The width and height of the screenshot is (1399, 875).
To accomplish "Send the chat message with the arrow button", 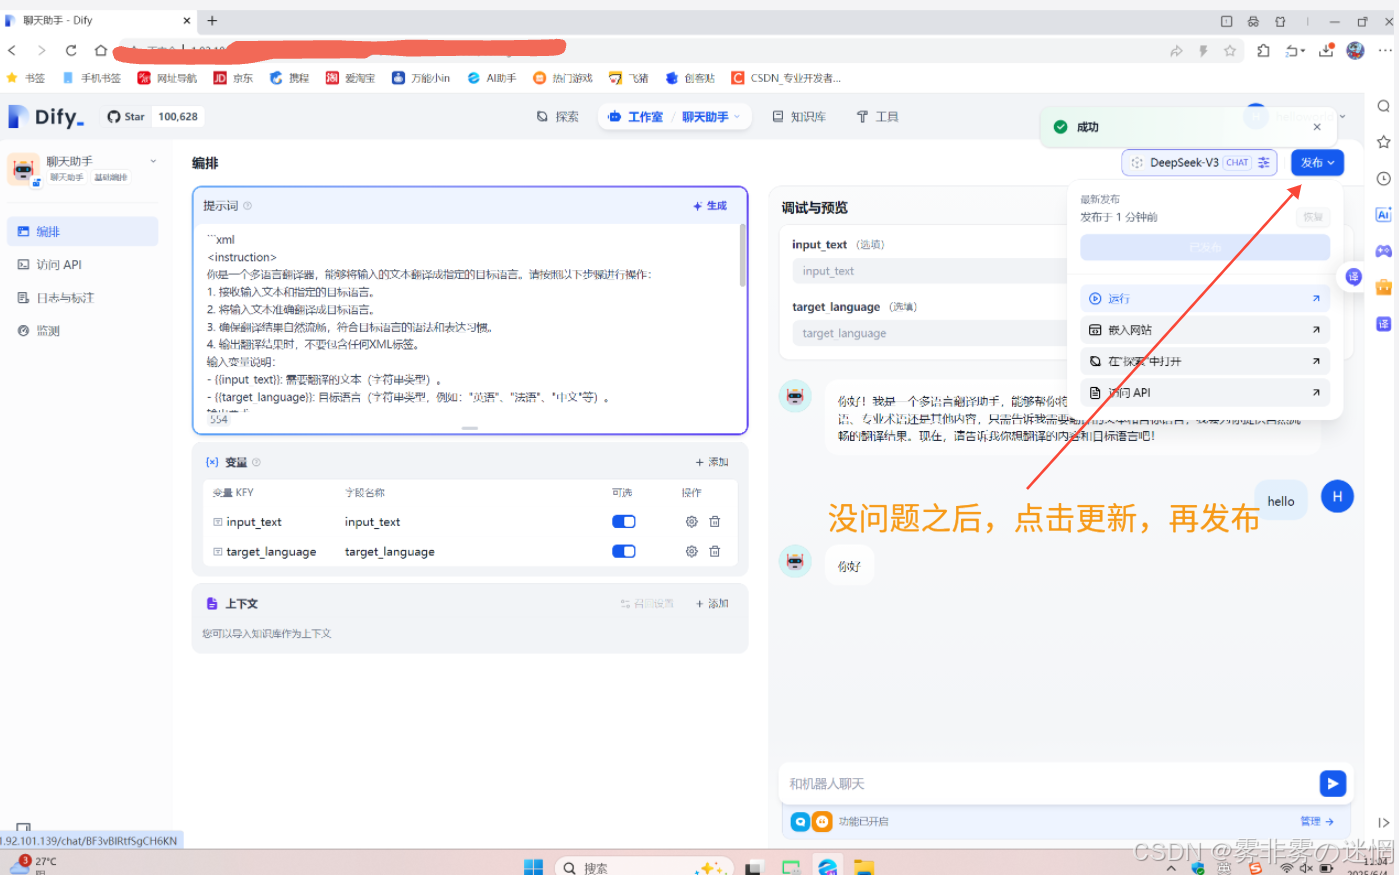I will 1333,784.
